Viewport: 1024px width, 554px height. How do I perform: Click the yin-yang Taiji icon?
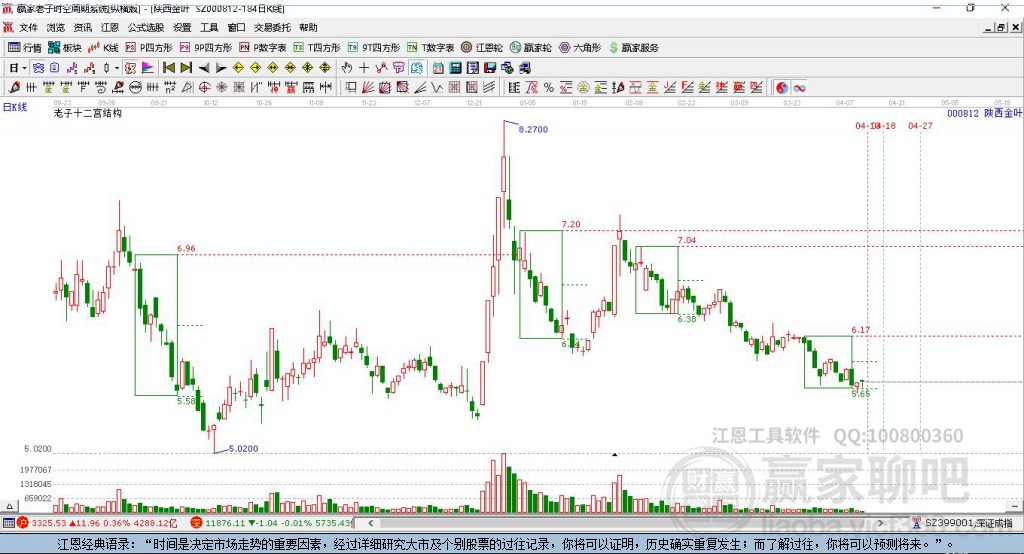781,88
